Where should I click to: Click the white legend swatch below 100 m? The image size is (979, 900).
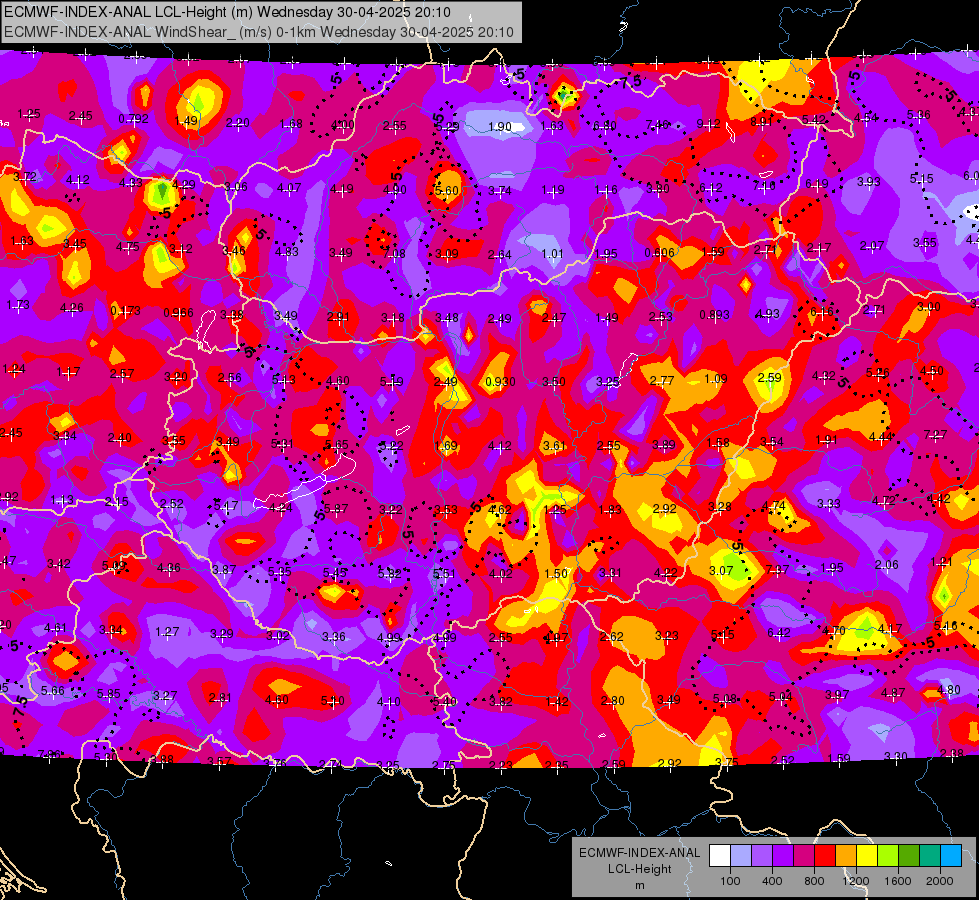coord(720,856)
